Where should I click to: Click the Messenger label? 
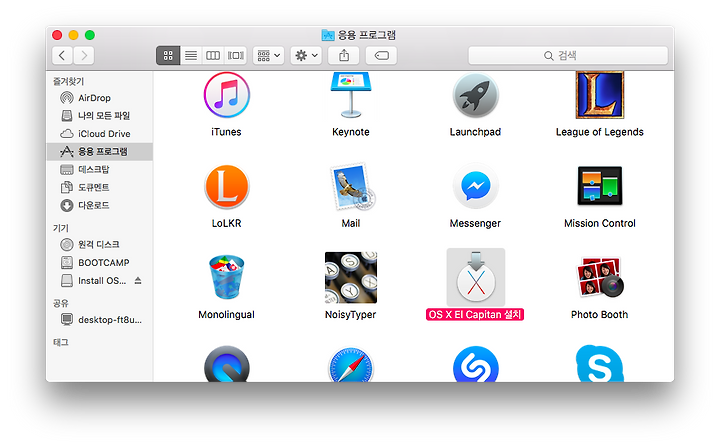pos(475,224)
